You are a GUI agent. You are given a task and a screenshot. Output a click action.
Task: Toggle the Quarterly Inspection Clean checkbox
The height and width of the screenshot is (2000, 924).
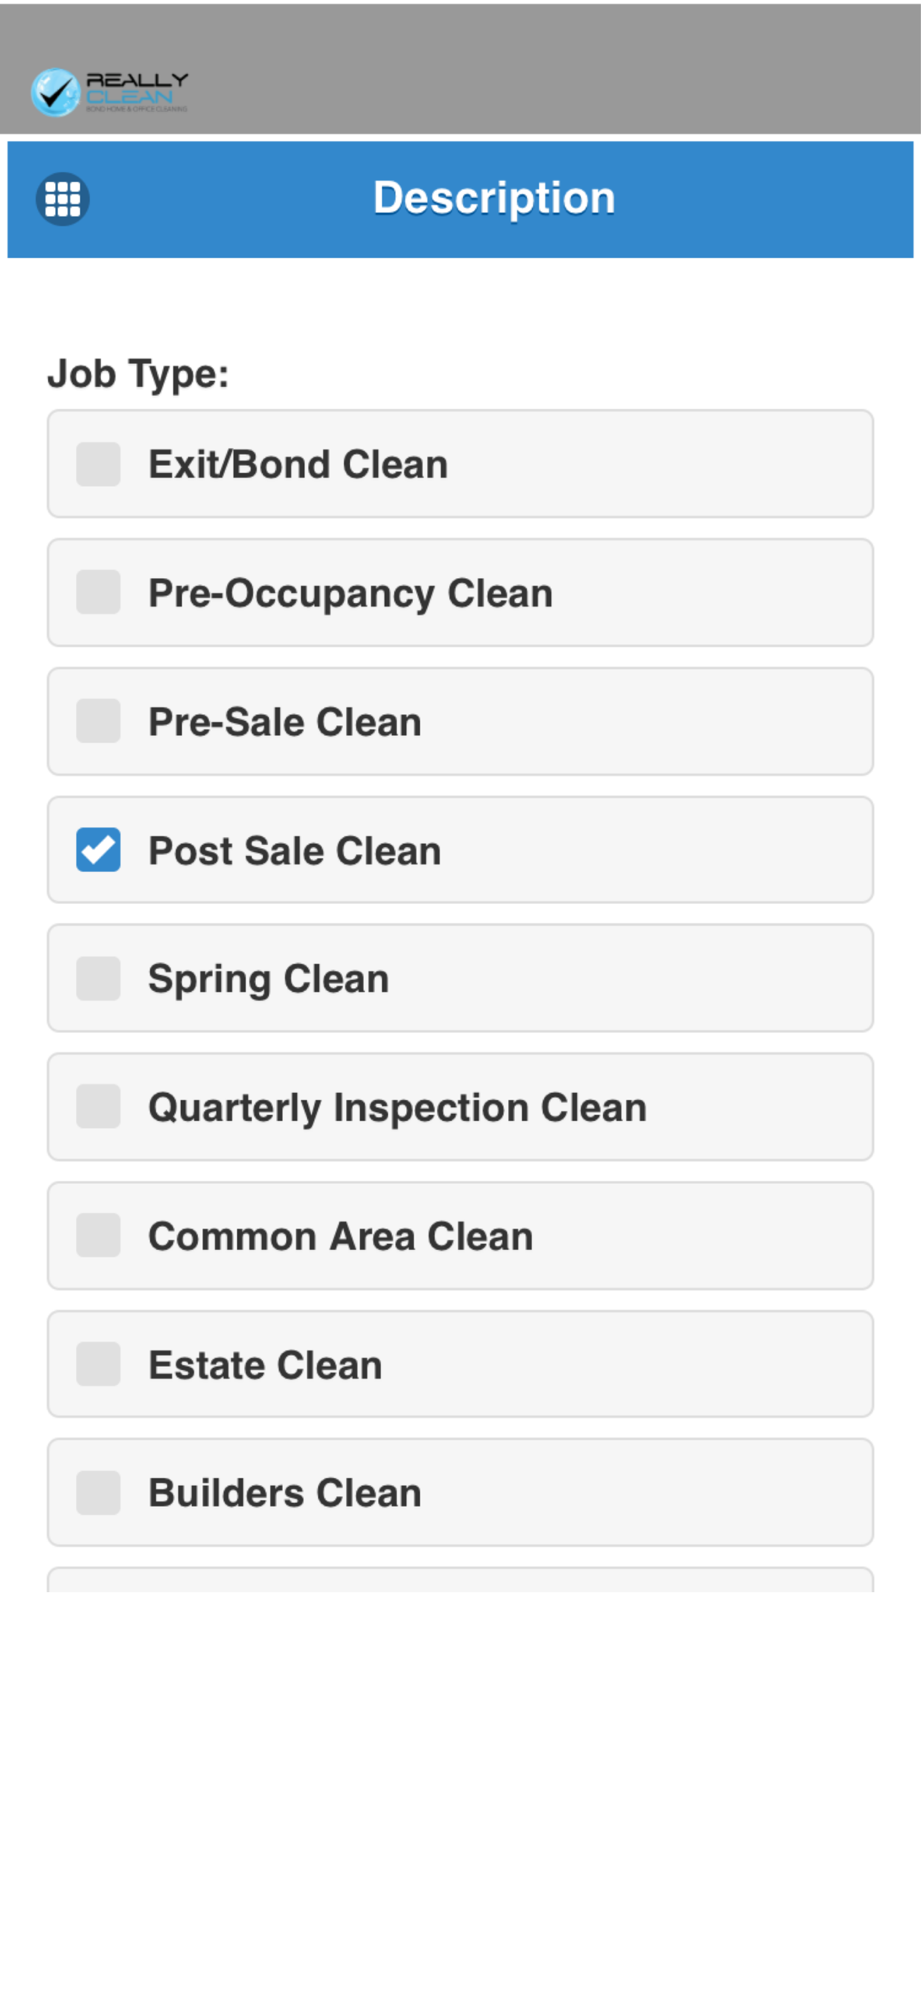click(98, 1107)
